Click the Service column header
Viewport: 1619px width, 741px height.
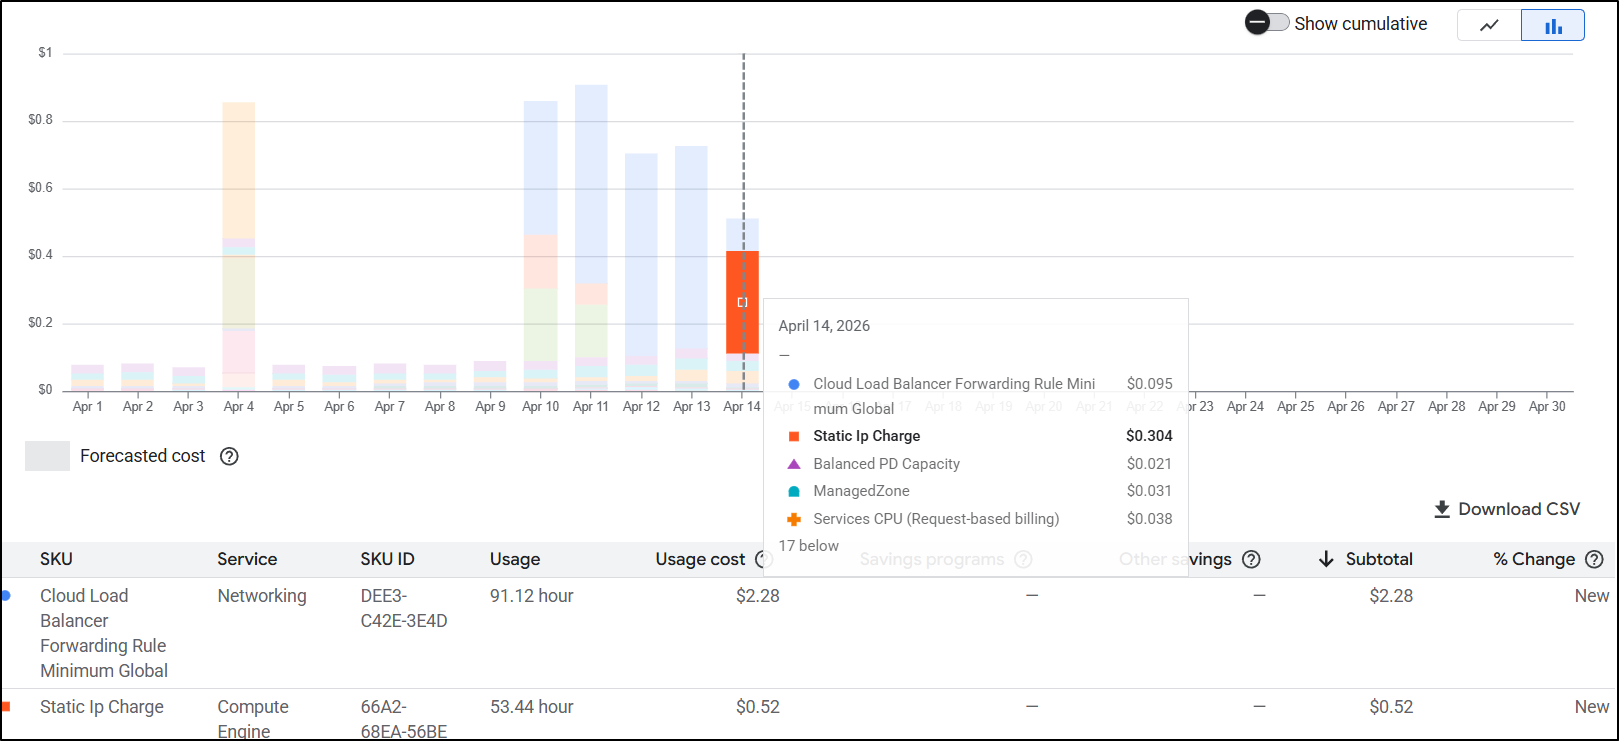(x=247, y=559)
